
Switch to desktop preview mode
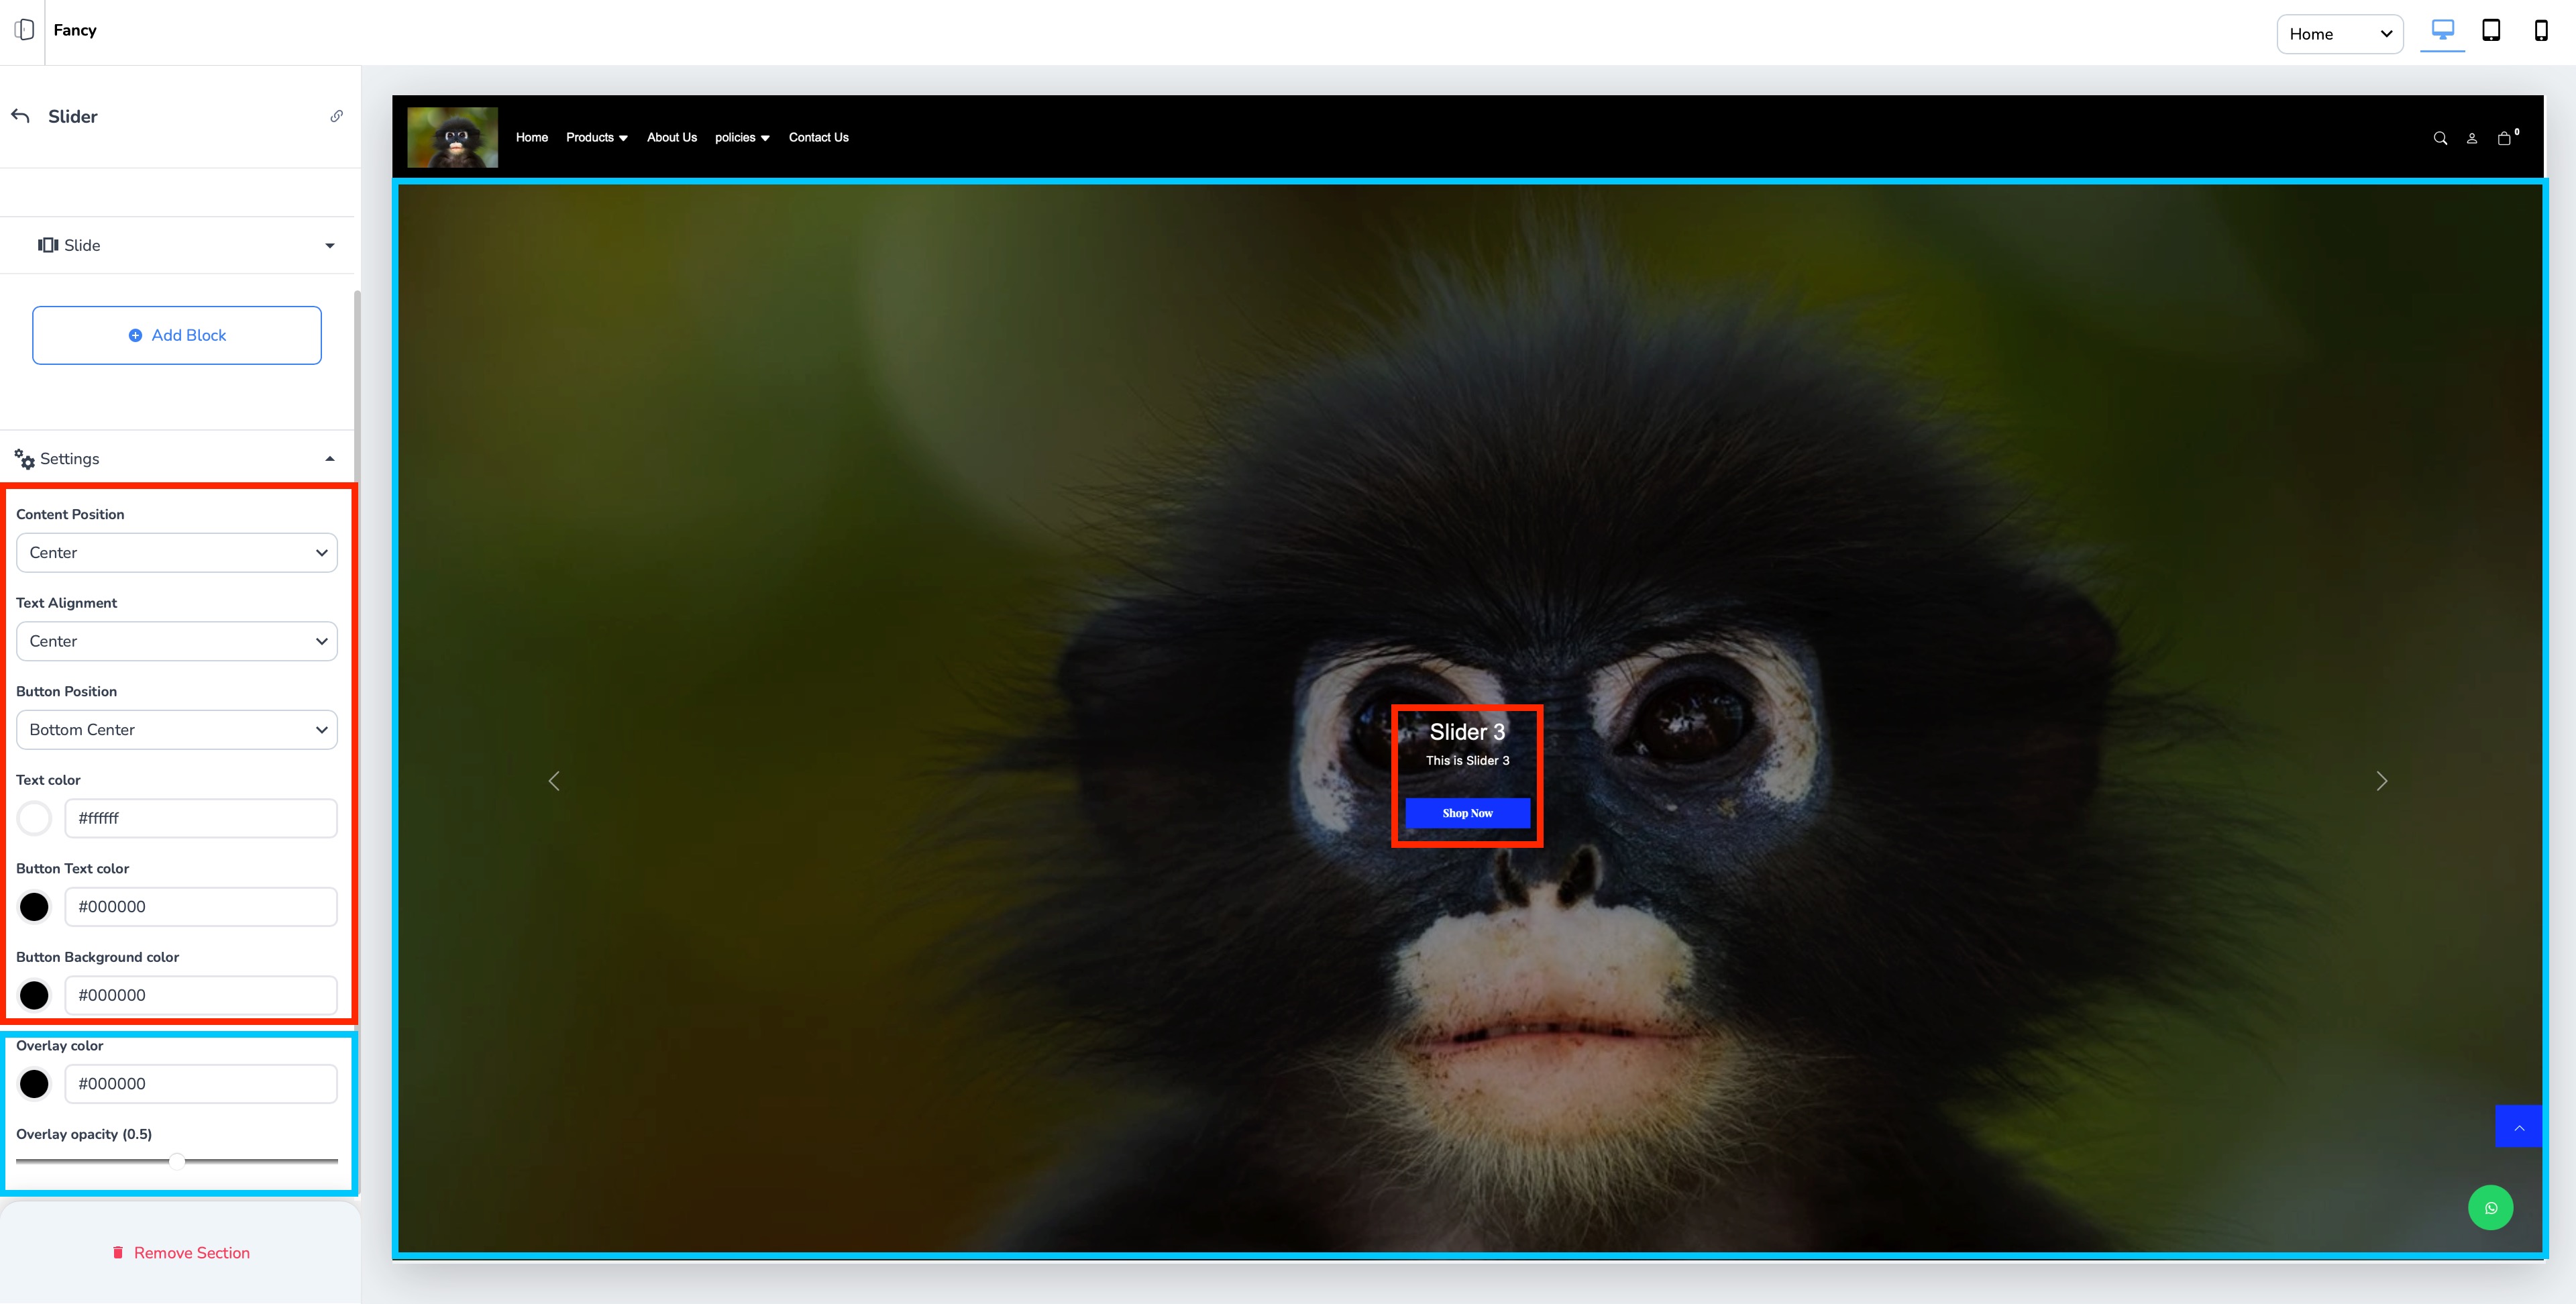tap(2442, 31)
